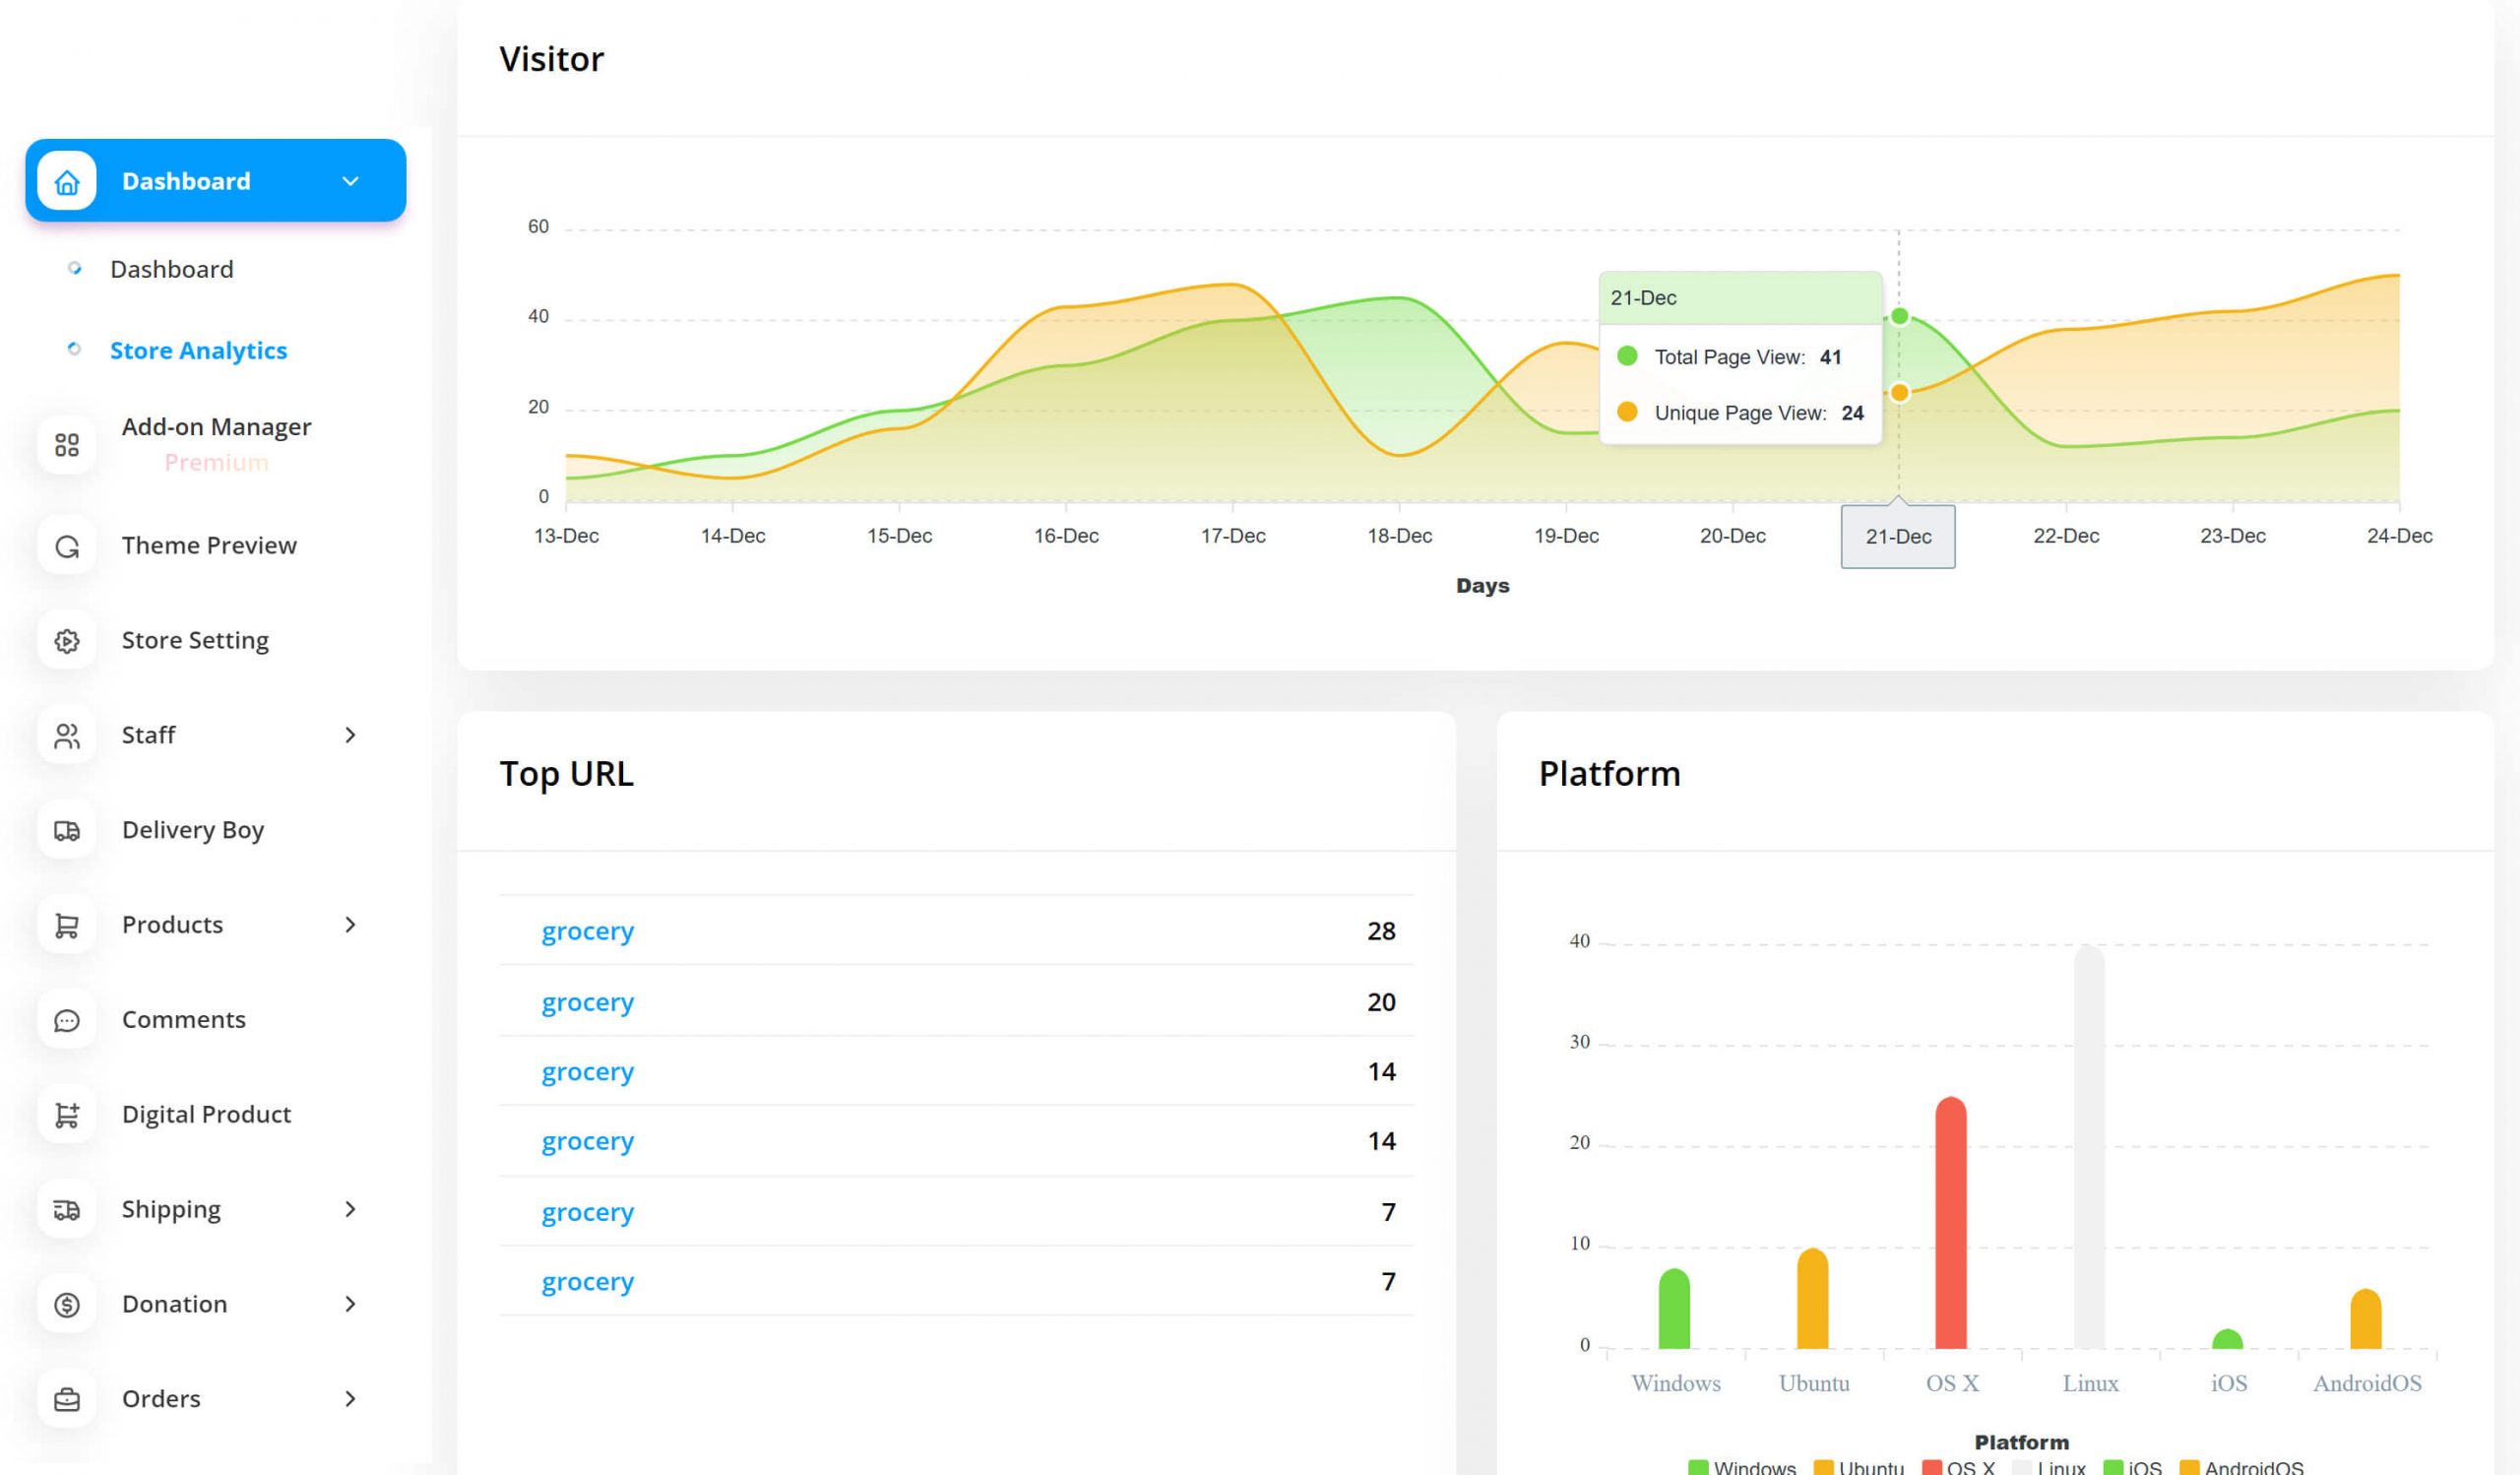The height and width of the screenshot is (1475, 2520).
Task: Click the Premium label under Add-on Manager
Action: coord(217,462)
